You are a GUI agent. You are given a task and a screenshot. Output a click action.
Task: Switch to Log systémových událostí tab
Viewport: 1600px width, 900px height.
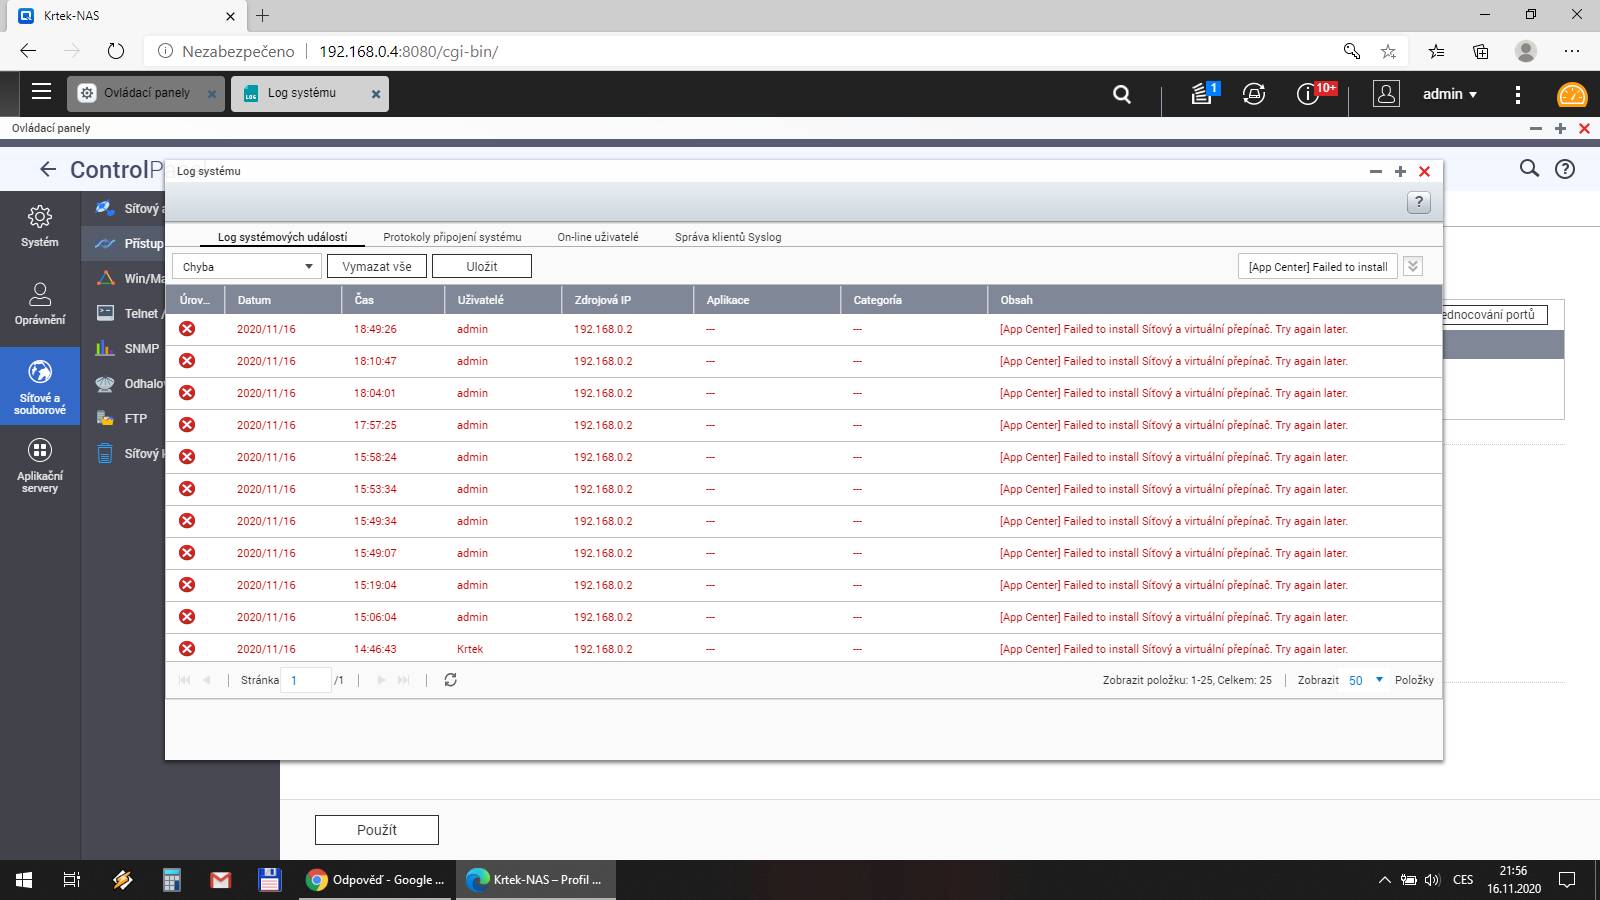point(282,237)
